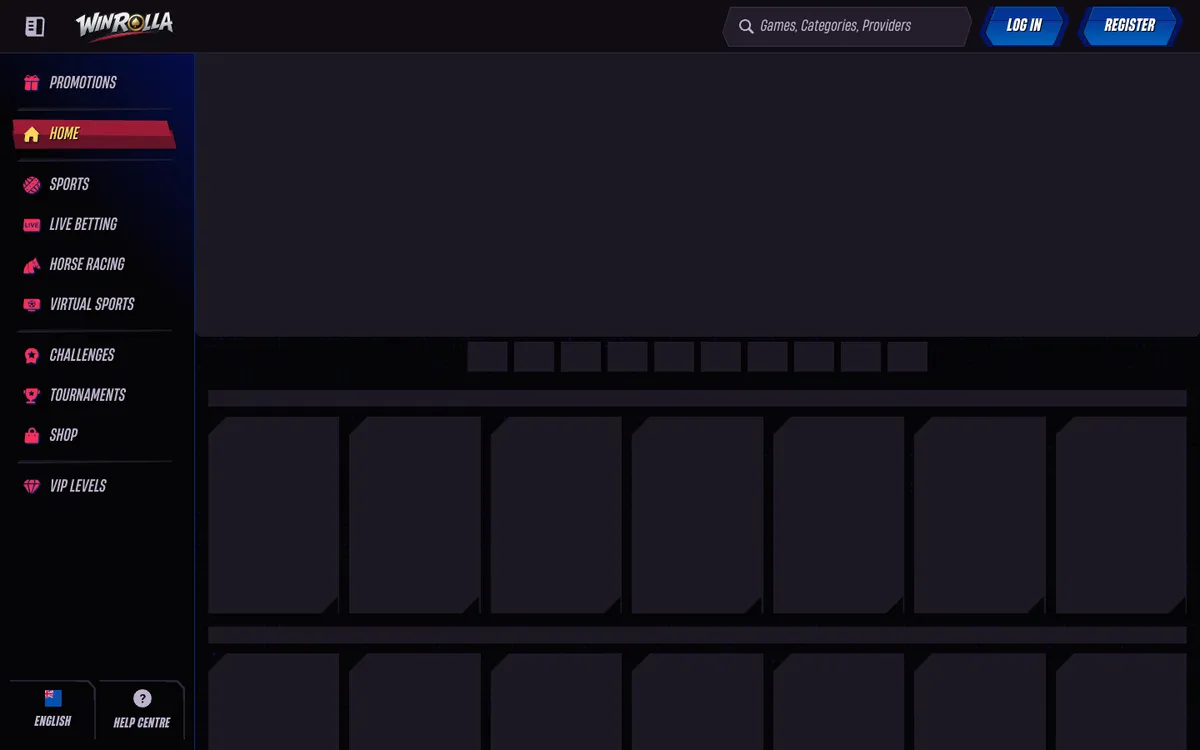
Task: Click the Home house icon
Action: [32, 134]
